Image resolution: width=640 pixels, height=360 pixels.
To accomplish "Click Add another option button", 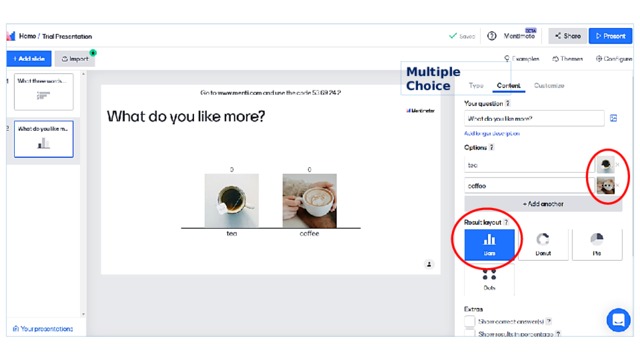I will pos(543,204).
